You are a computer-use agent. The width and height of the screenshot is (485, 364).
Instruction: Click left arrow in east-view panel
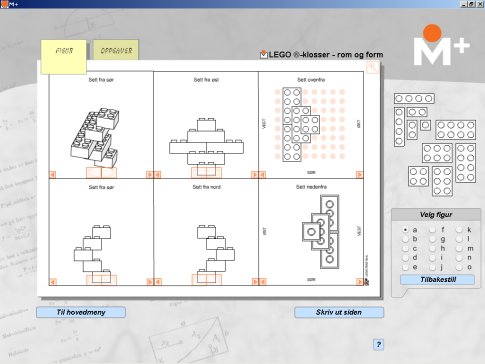click(x=157, y=175)
